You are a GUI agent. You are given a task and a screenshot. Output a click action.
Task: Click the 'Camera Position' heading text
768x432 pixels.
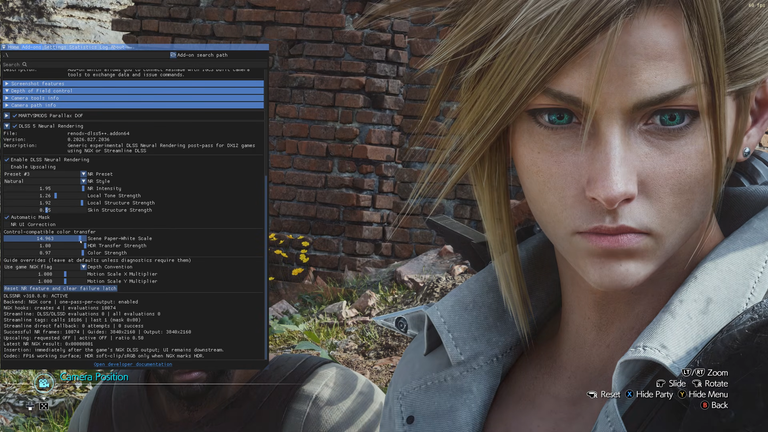point(94,377)
